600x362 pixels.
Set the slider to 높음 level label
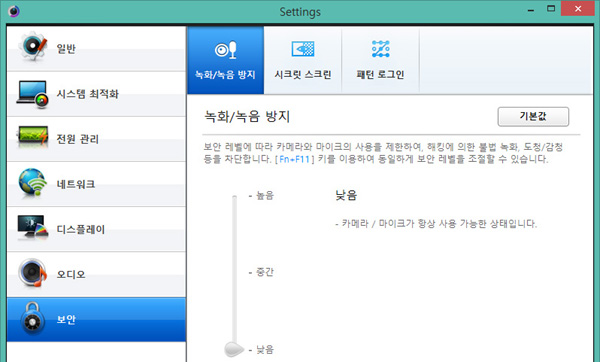click(265, 196)
